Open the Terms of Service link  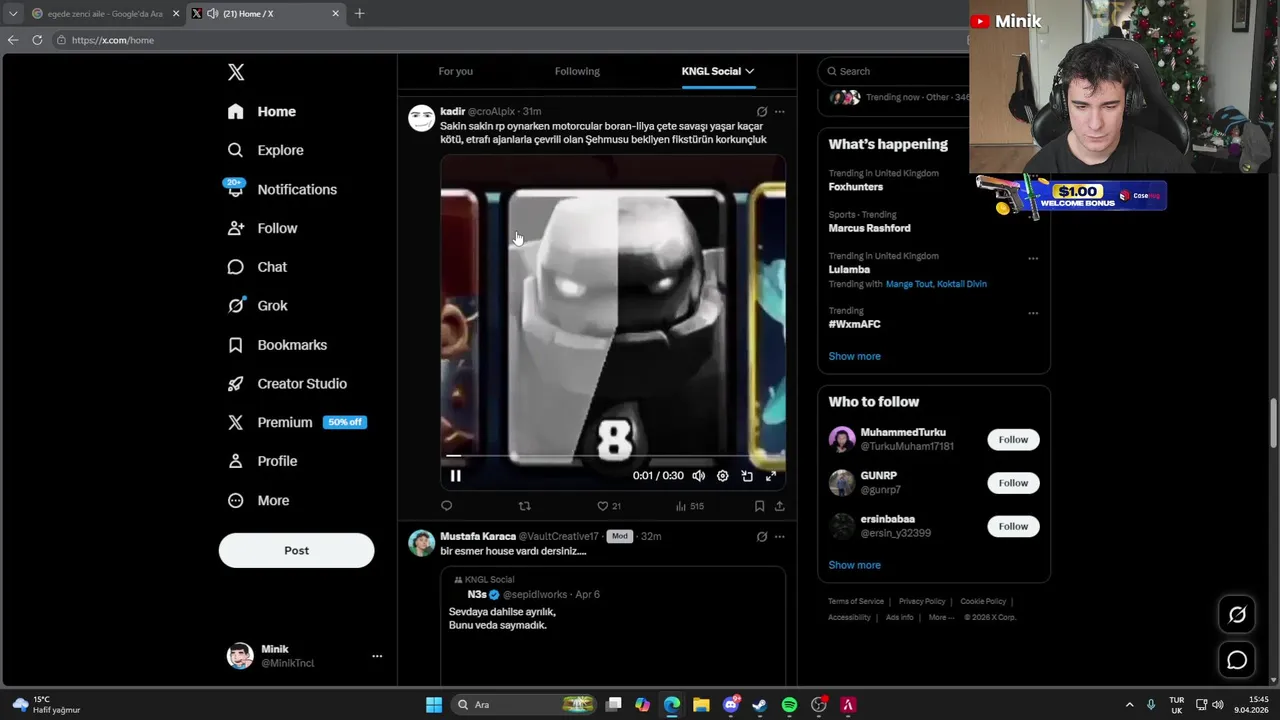(856, 601)
